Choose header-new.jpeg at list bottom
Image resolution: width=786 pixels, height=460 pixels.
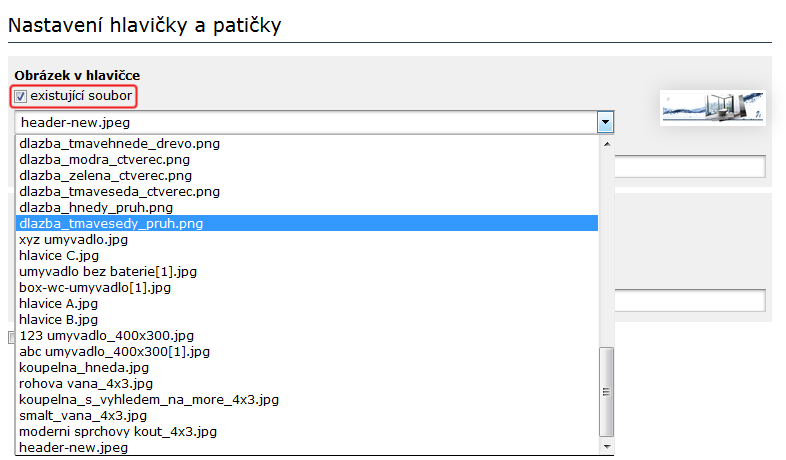[73, 447]
